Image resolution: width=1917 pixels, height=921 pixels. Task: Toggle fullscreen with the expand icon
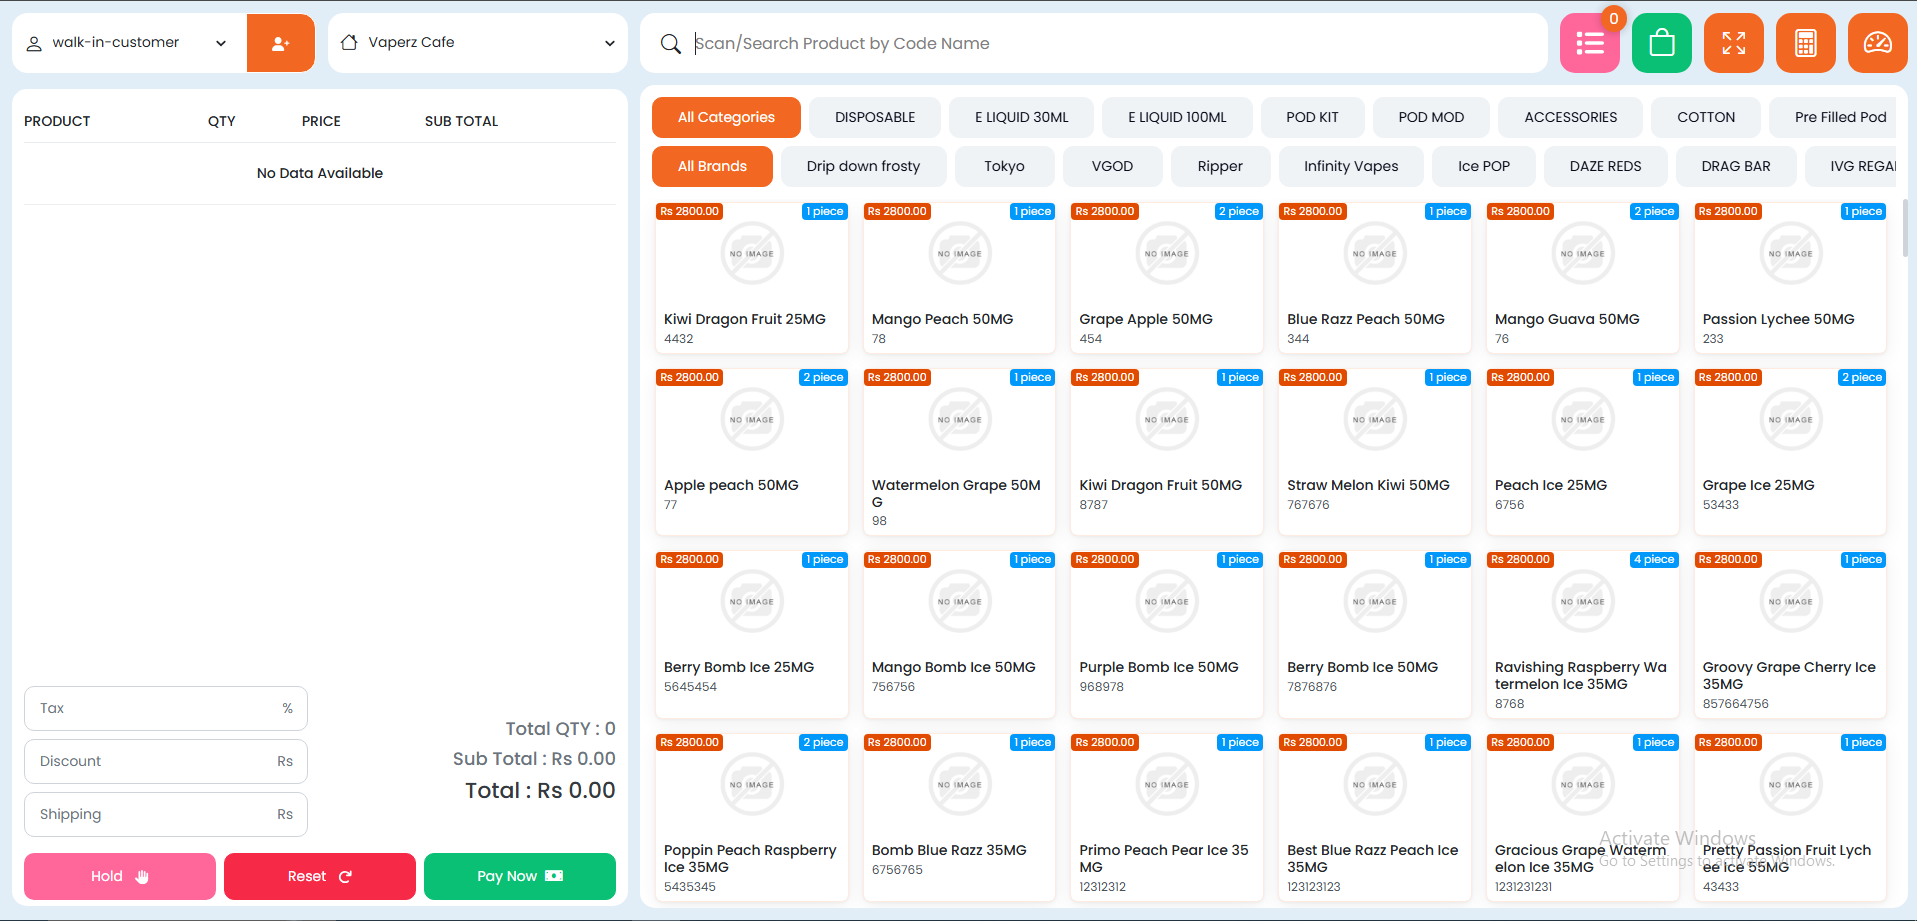(1734, 43)
